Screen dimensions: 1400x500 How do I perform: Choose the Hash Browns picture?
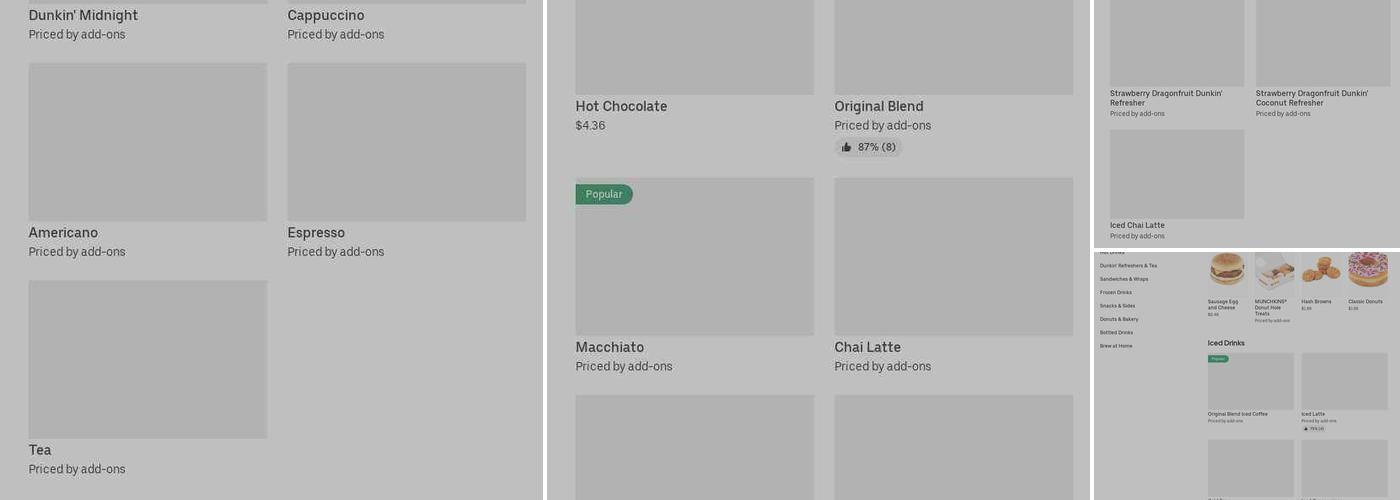click(1320, 270)
